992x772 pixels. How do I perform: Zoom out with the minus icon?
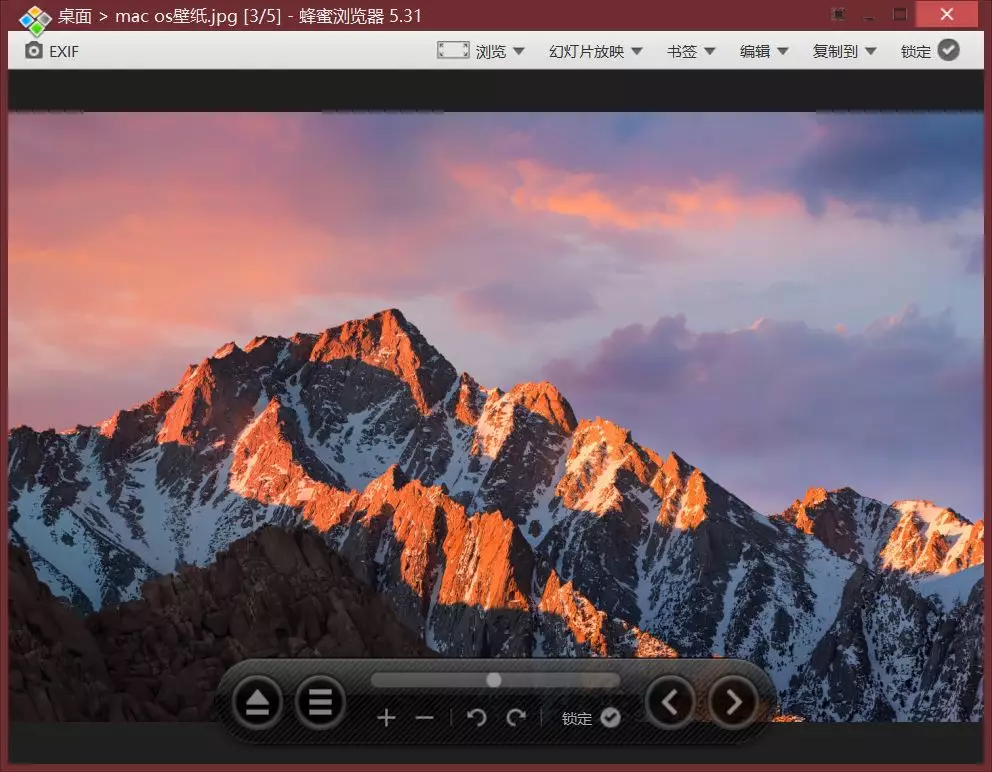425,718
